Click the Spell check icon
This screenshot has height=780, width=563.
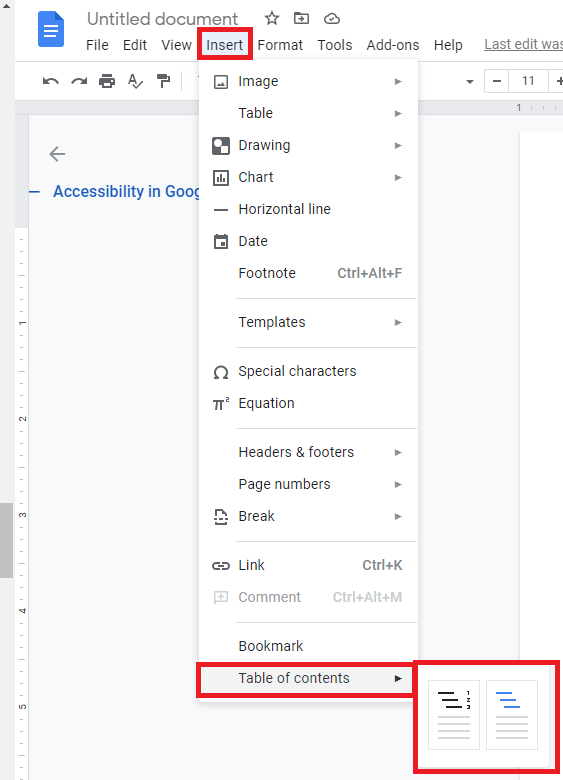pos(135,81)
